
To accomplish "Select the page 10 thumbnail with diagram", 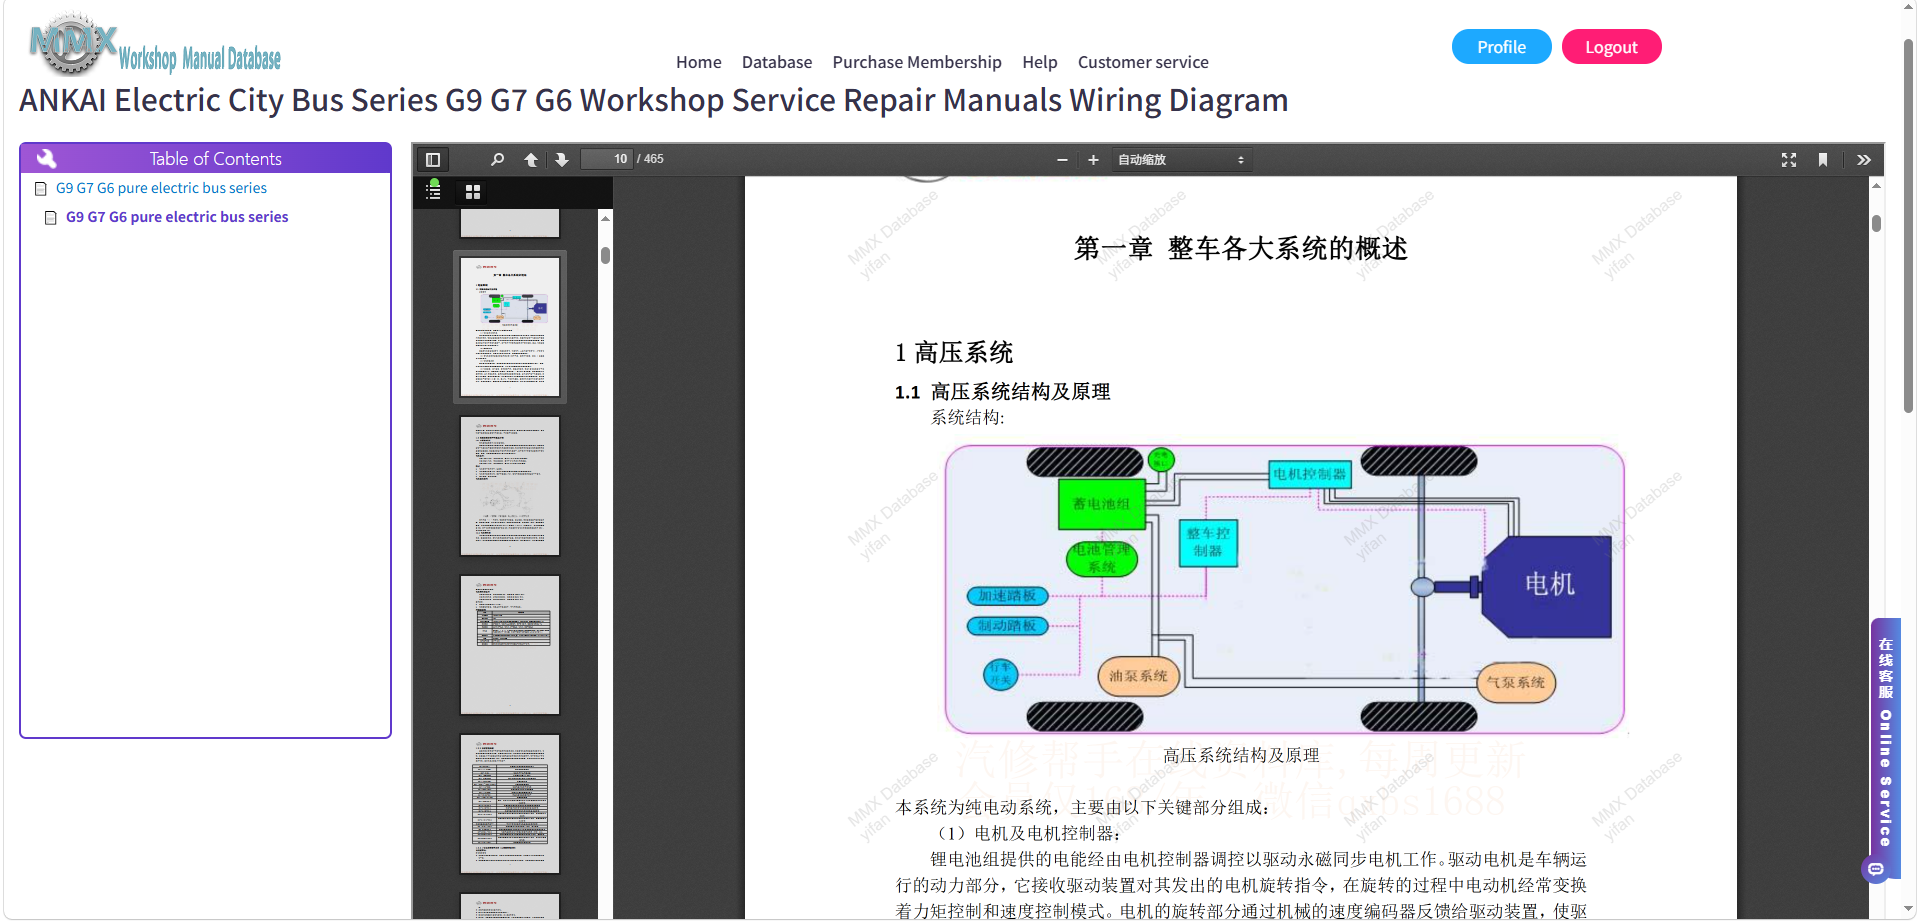I will click(x=510, y=327).
